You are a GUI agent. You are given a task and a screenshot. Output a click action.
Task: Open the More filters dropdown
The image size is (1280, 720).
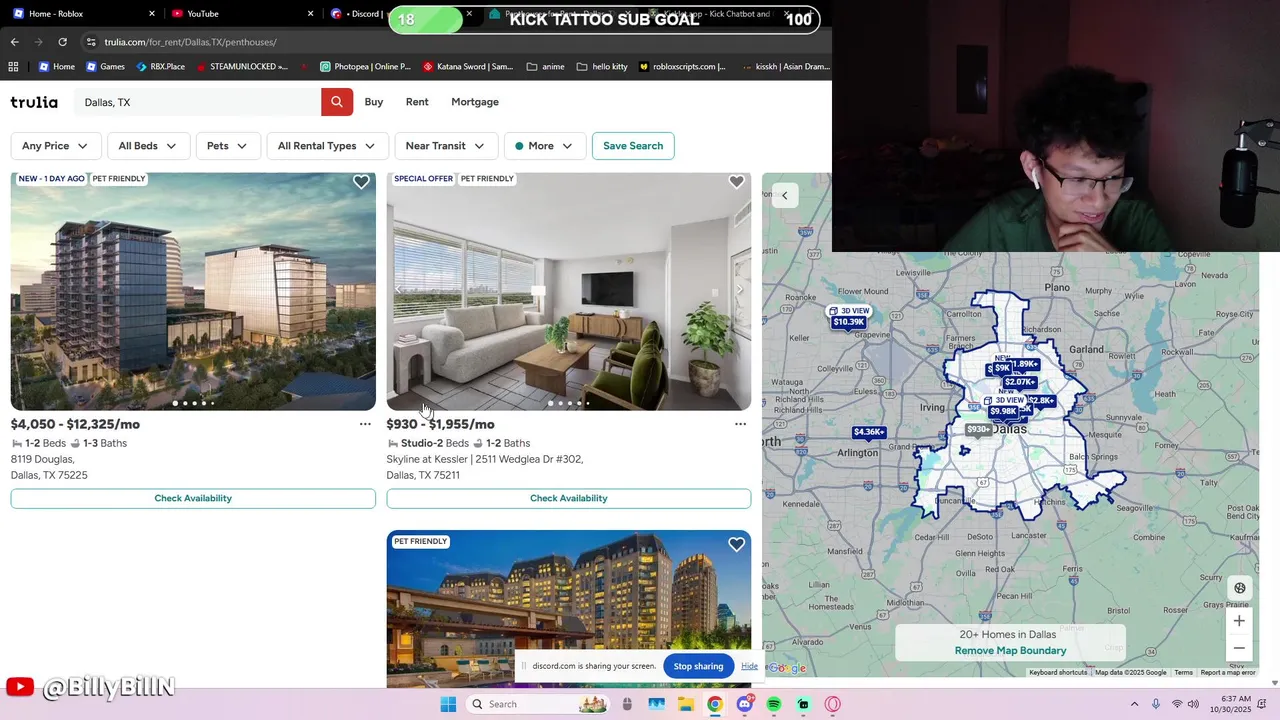[545, 146]
